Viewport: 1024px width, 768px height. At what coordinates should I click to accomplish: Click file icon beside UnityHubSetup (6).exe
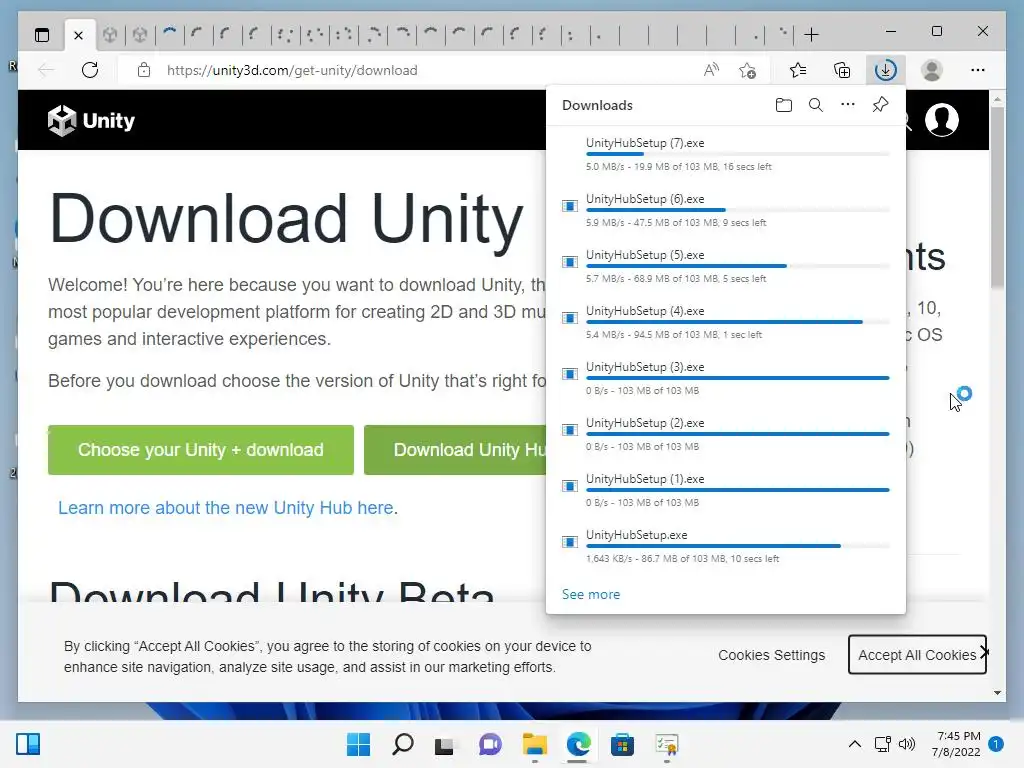tap(569, 206)
